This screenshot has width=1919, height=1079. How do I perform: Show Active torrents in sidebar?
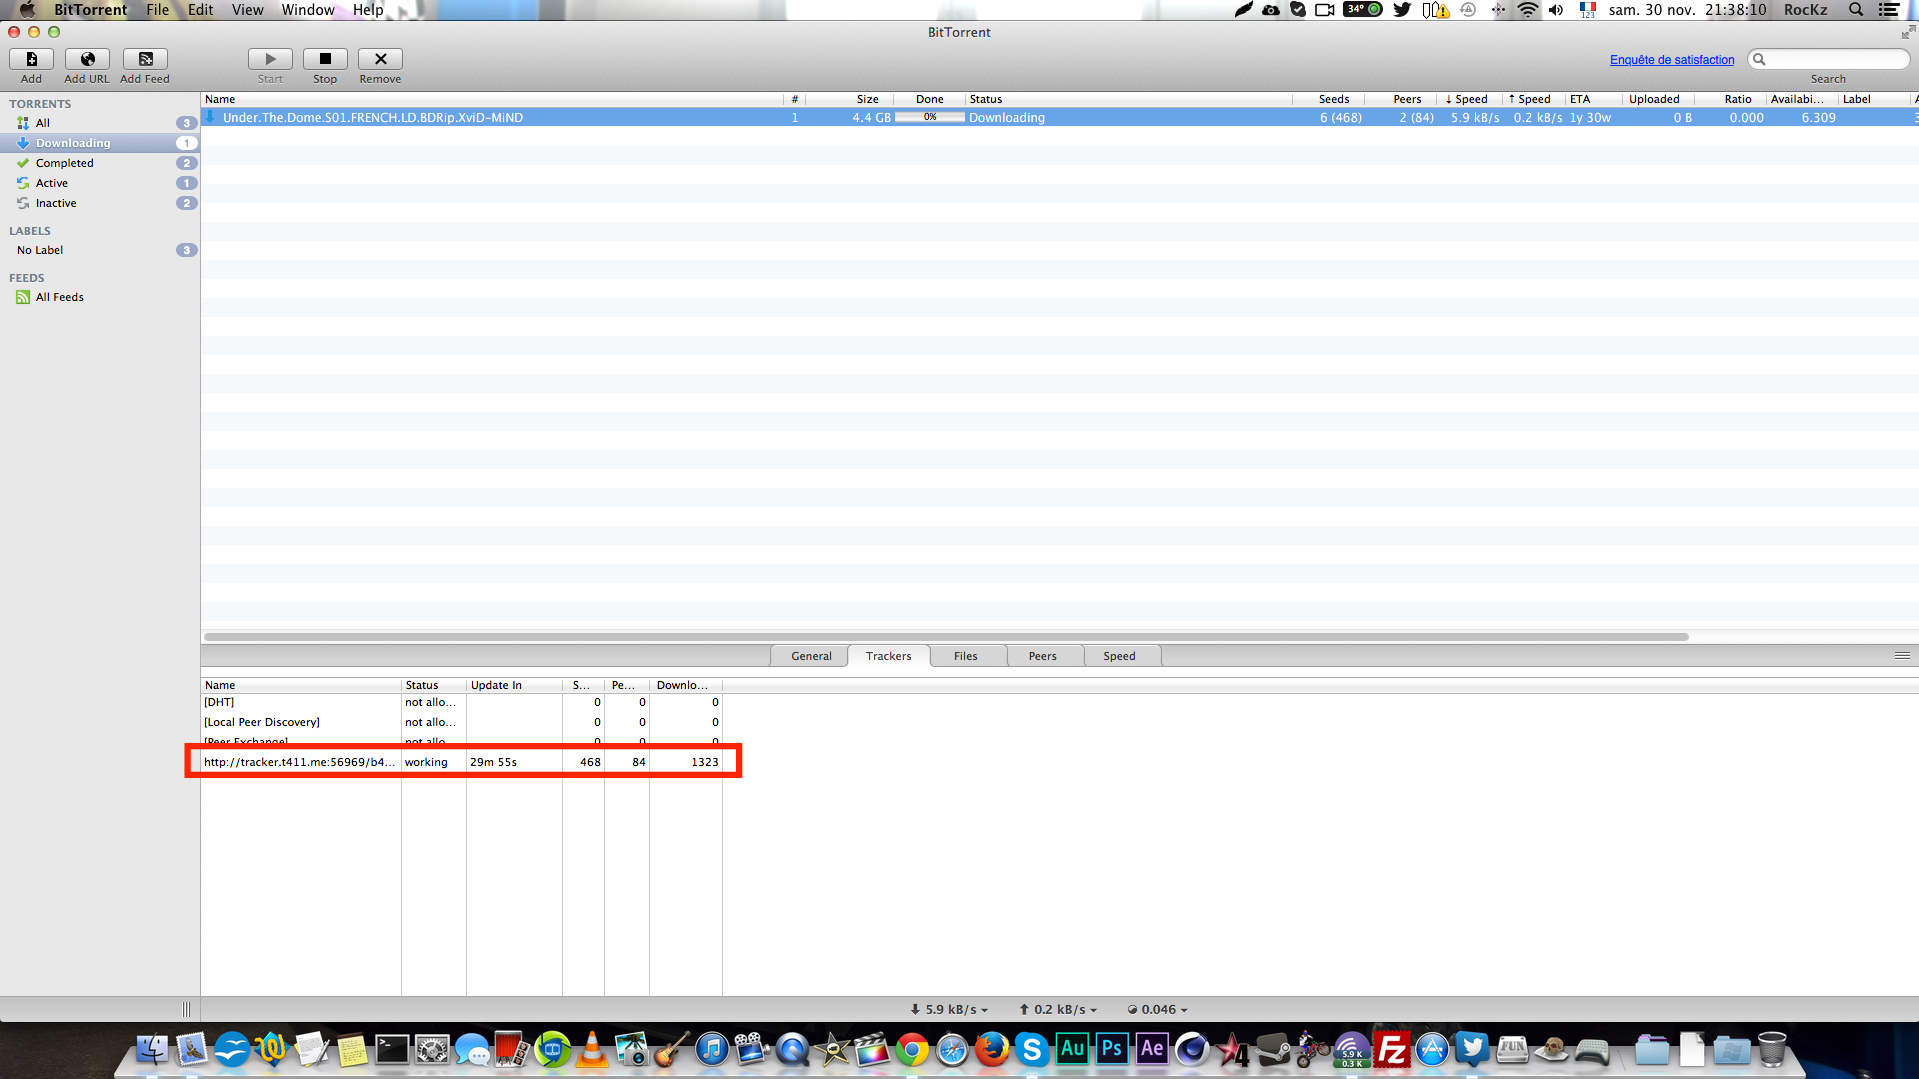(100, 183)
